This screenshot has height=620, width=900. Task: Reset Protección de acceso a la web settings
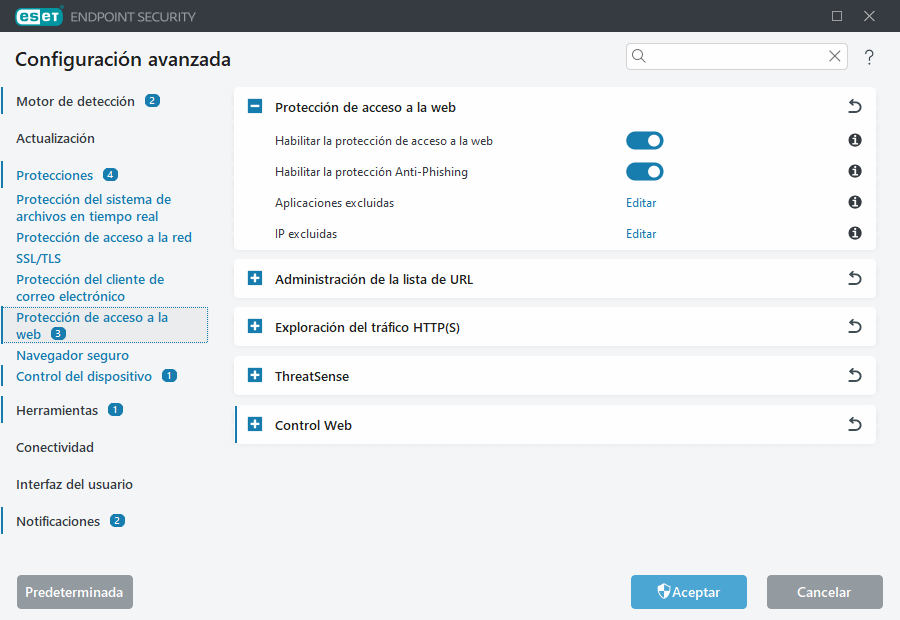(x=855, y=106)
